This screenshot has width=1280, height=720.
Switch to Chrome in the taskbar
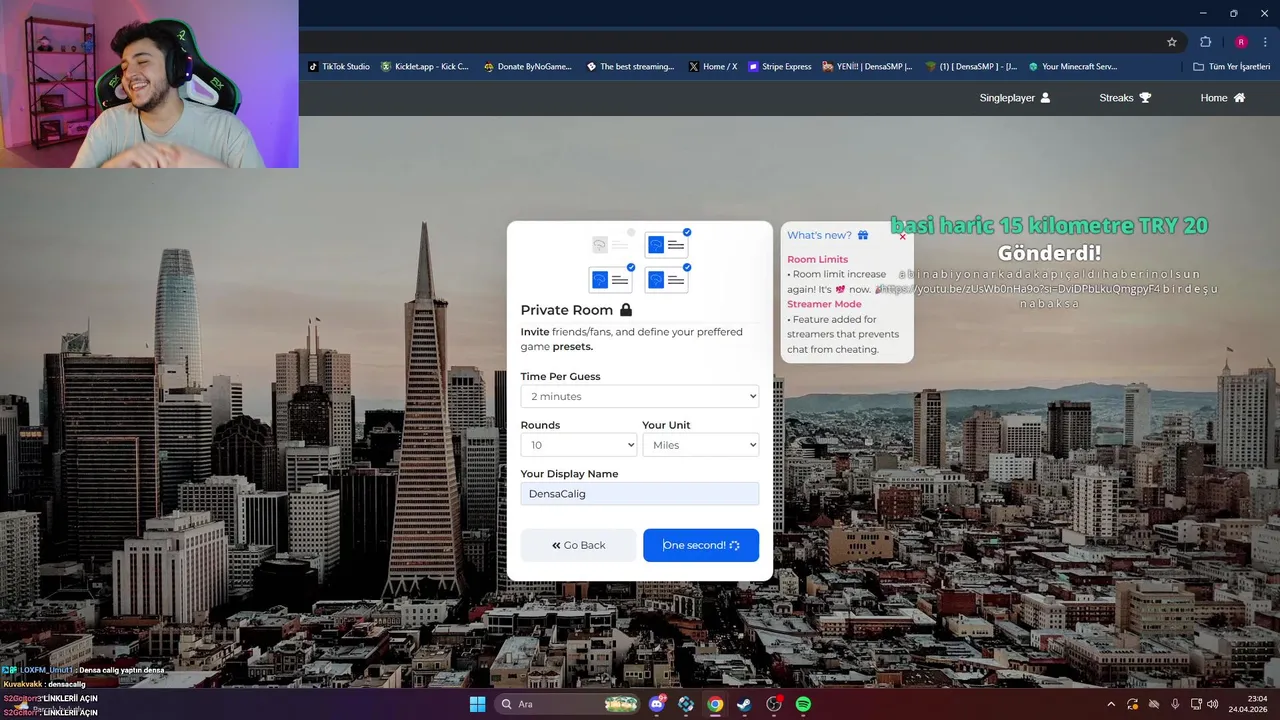(x=715, y=704)
